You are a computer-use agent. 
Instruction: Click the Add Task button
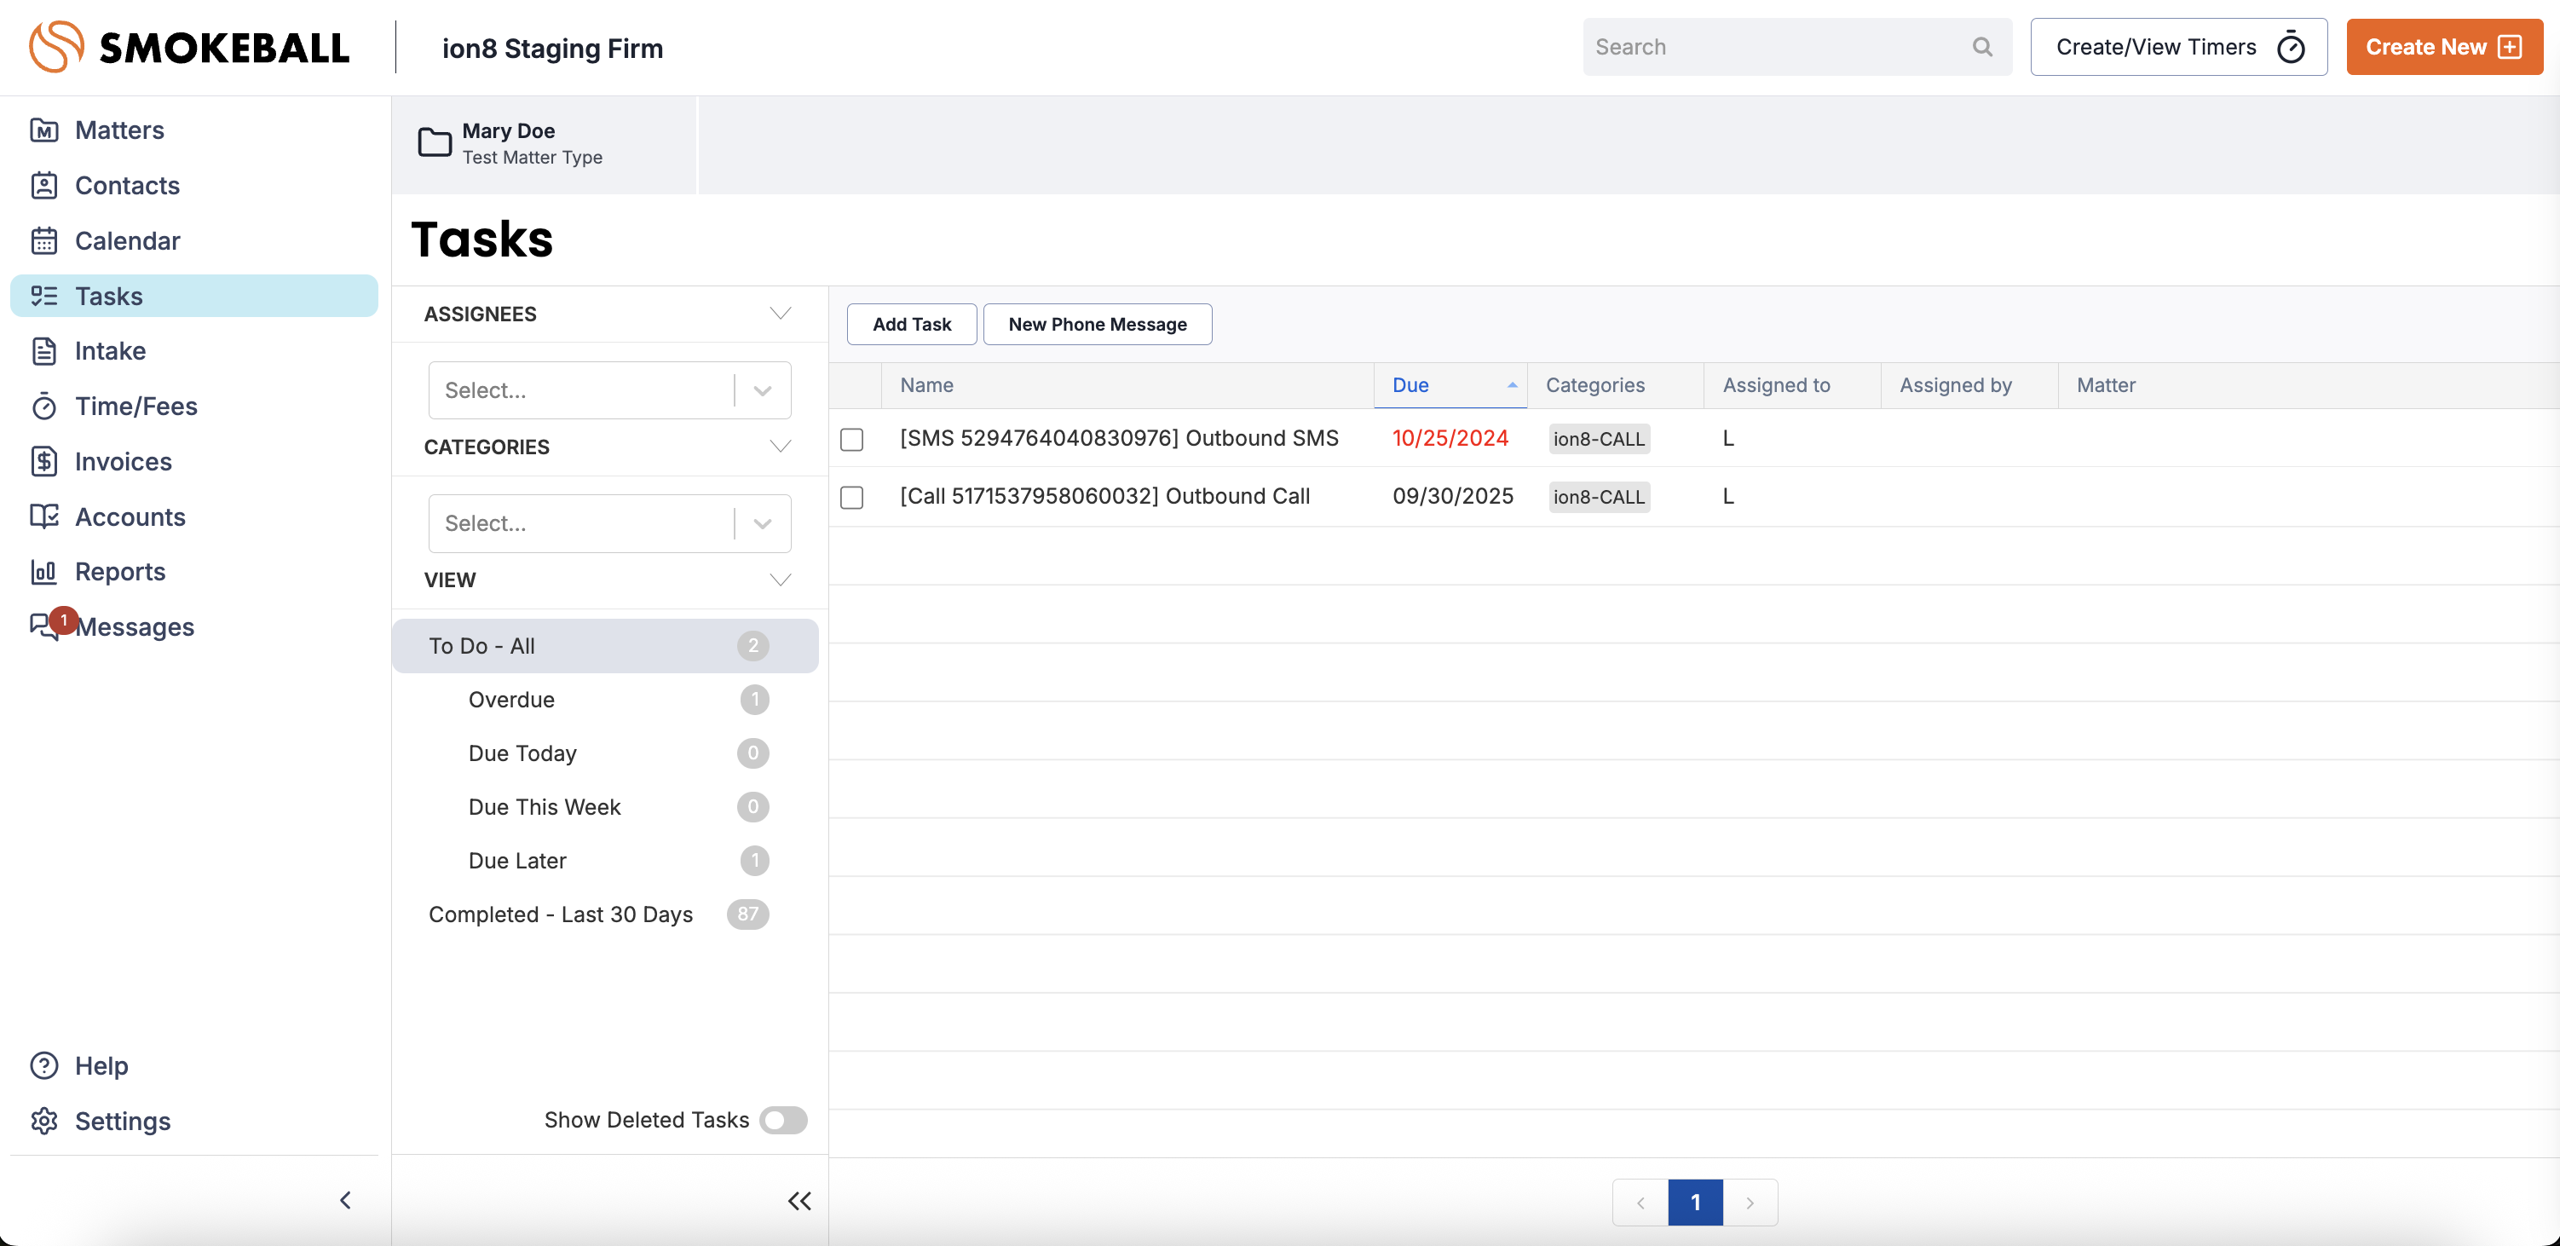point(911,324)
